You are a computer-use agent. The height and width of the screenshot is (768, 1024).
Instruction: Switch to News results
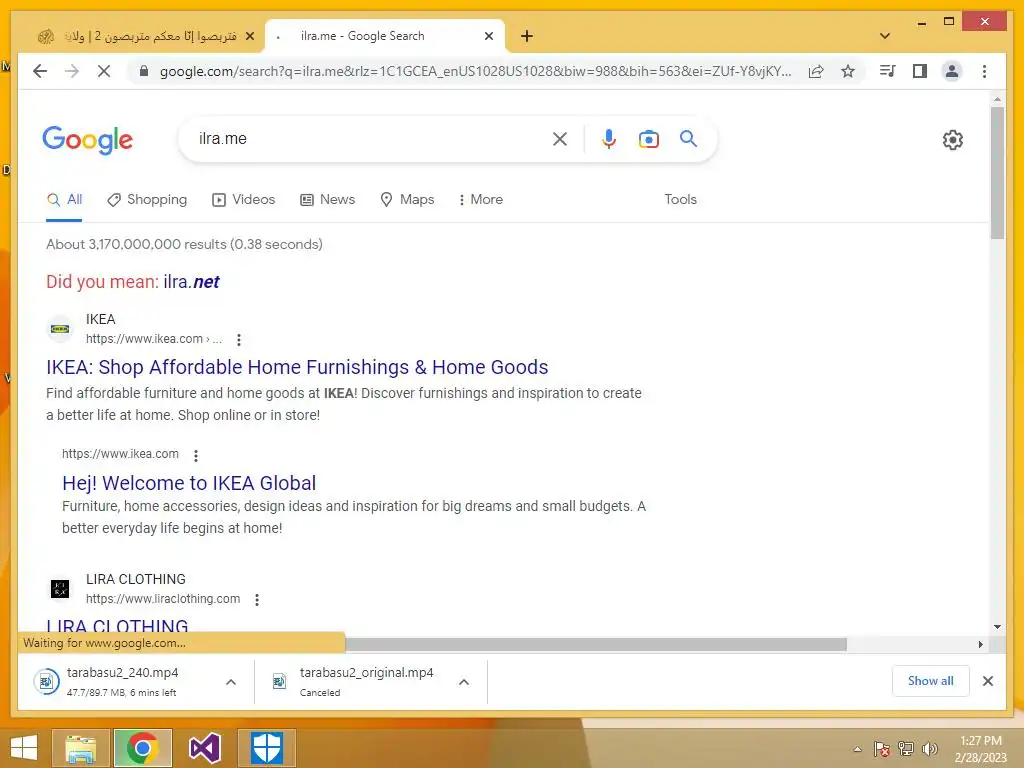[x=327, y=200]
